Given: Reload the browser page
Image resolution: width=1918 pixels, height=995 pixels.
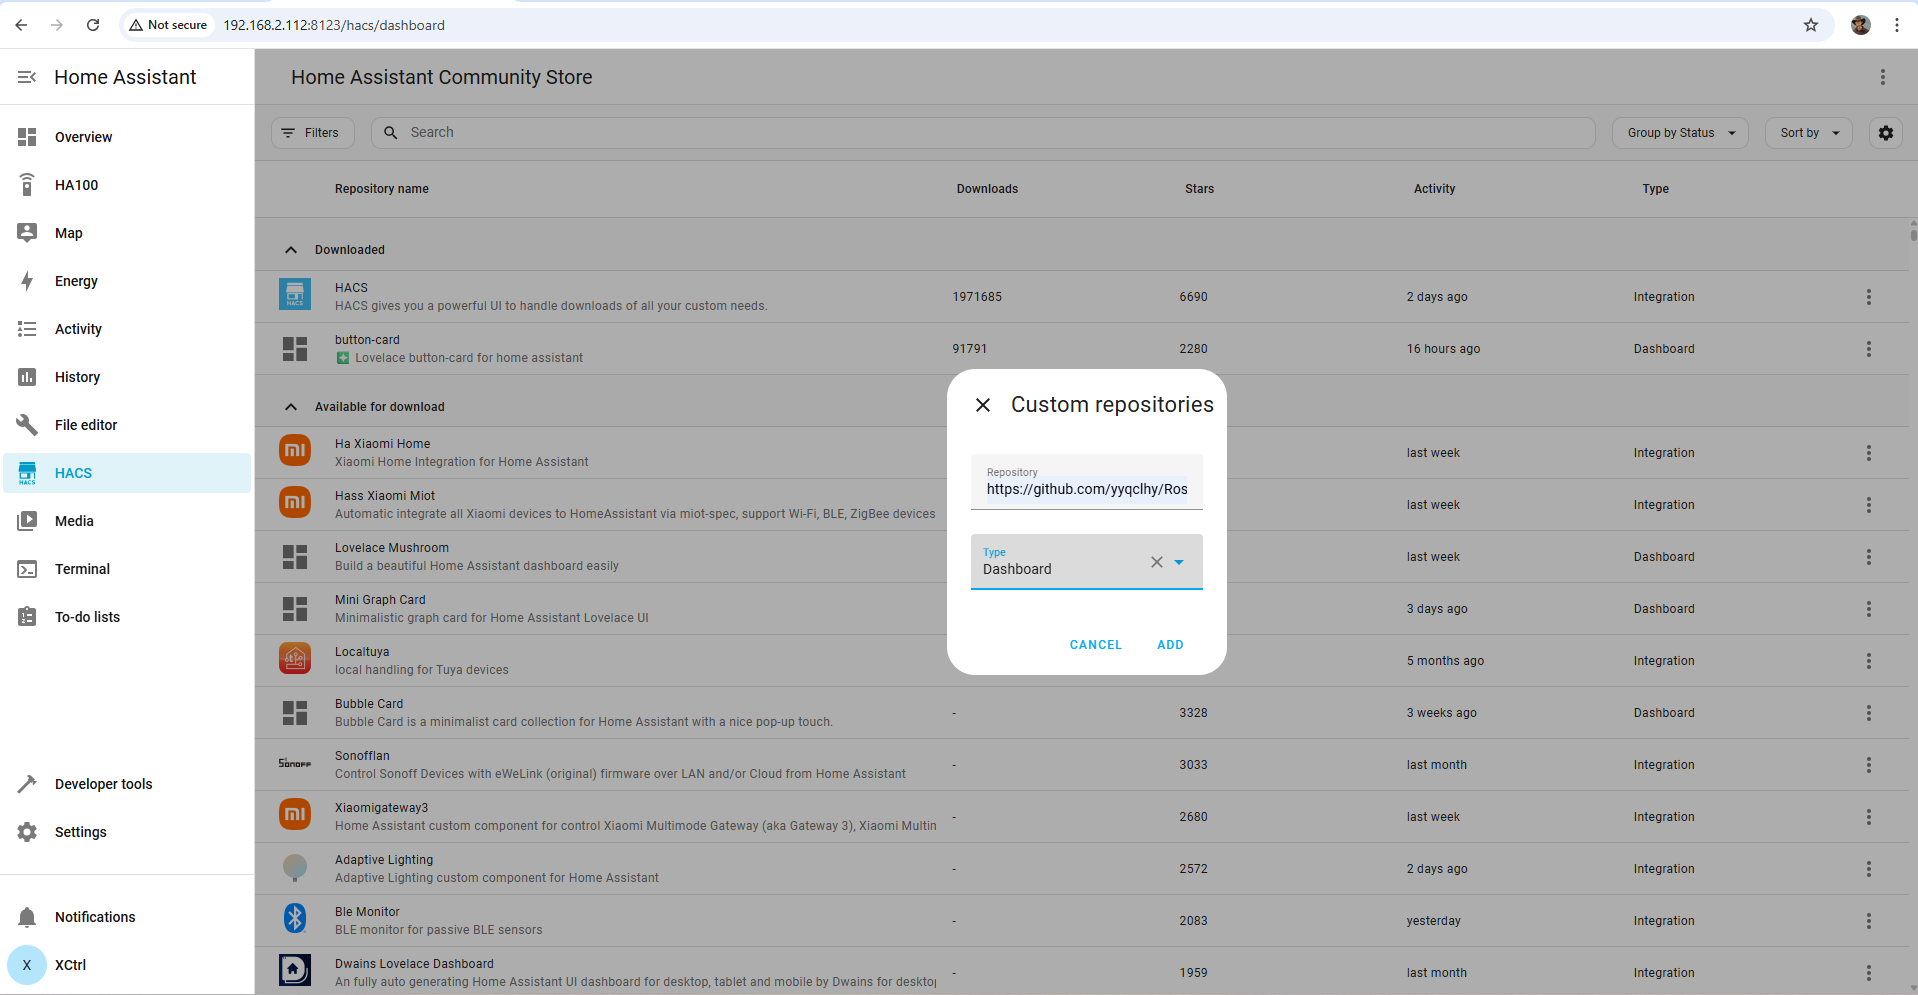Looking at the screenshot, I should click(x=93, y=25).
